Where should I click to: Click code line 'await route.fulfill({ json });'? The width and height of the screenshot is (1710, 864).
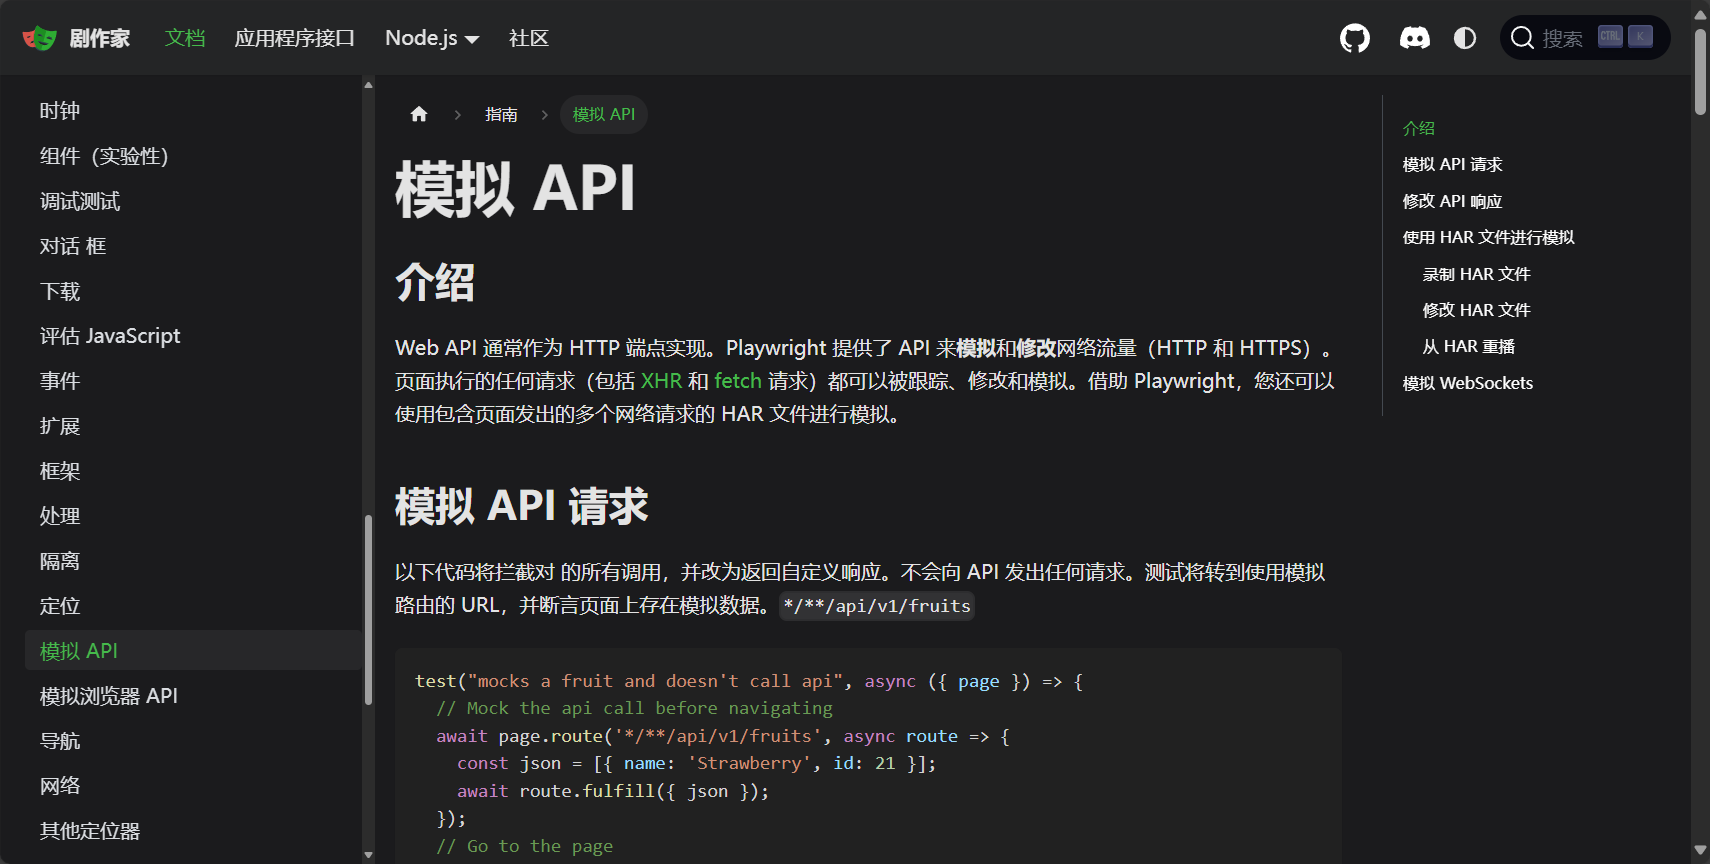pos(613,791)
